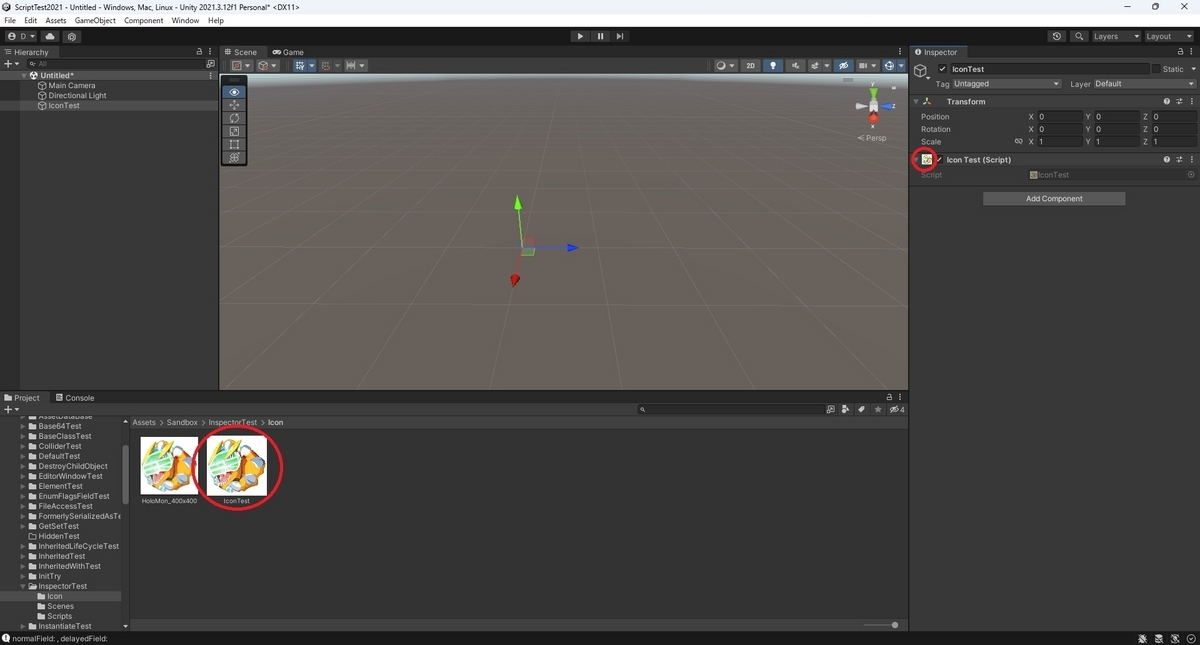Viewport: 1200px width, 645px height.
Task: Collapse the InspectorTest folder in Project tree
Action: (23, 586)
